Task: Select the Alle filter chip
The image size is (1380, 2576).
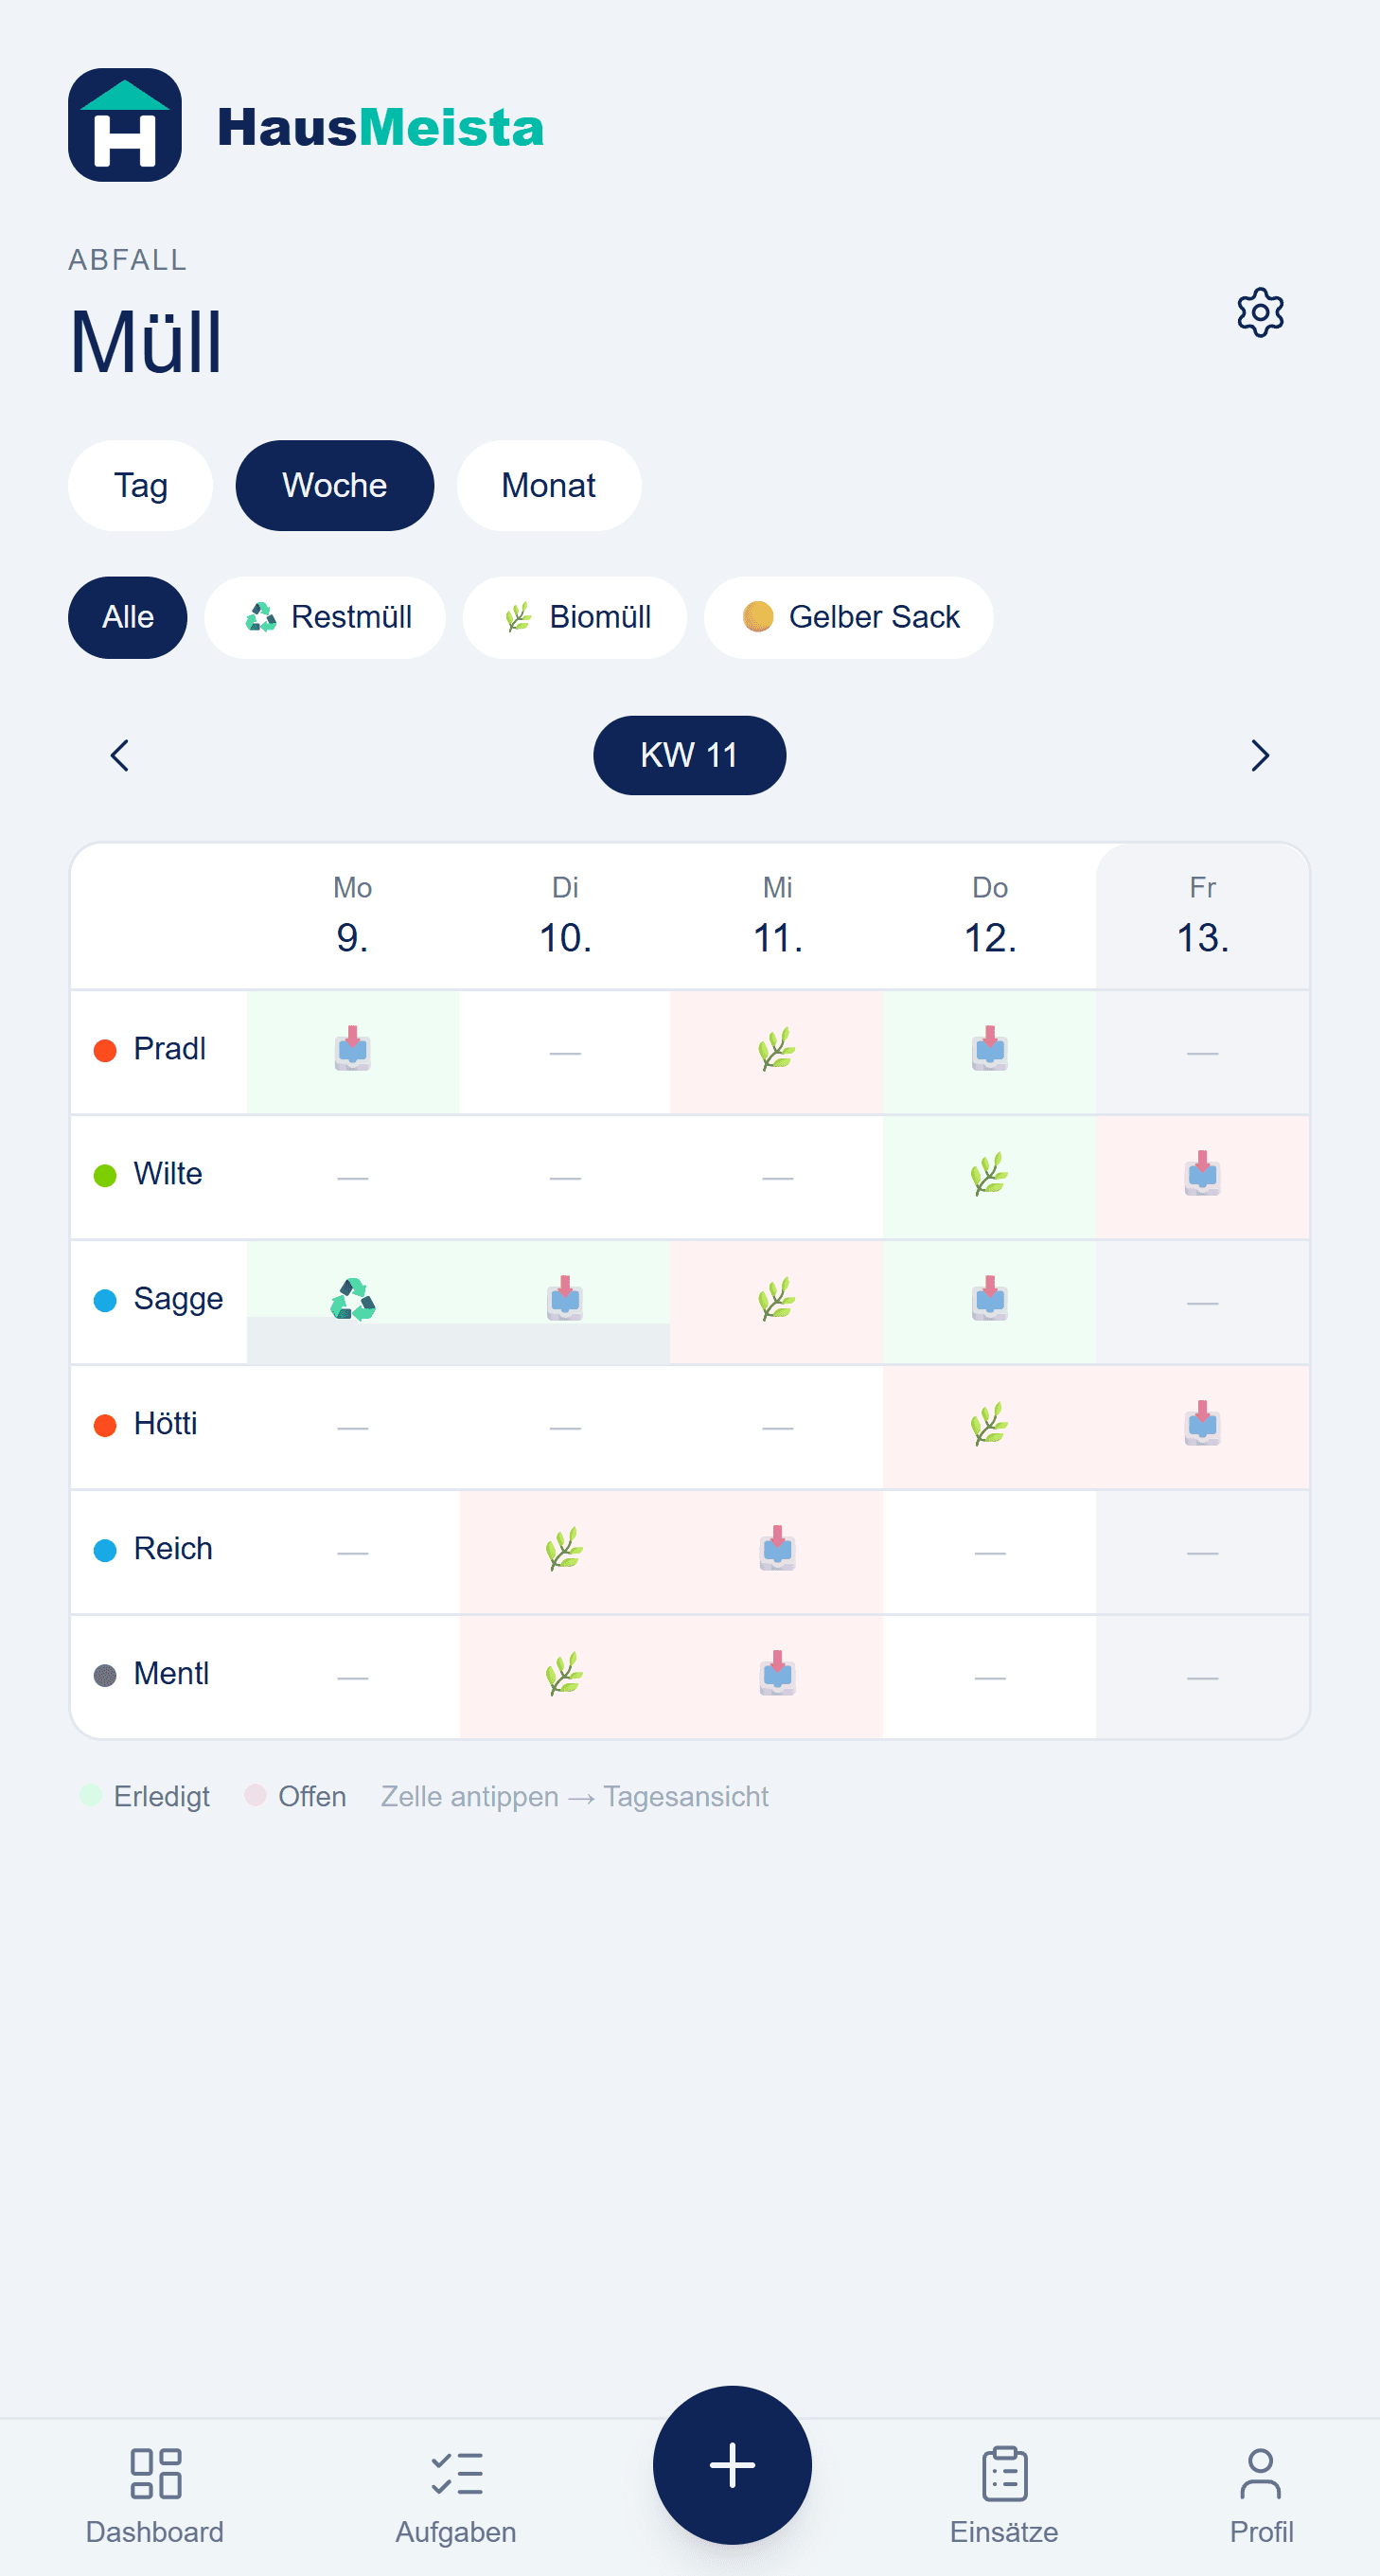Action: coord(128,617)
